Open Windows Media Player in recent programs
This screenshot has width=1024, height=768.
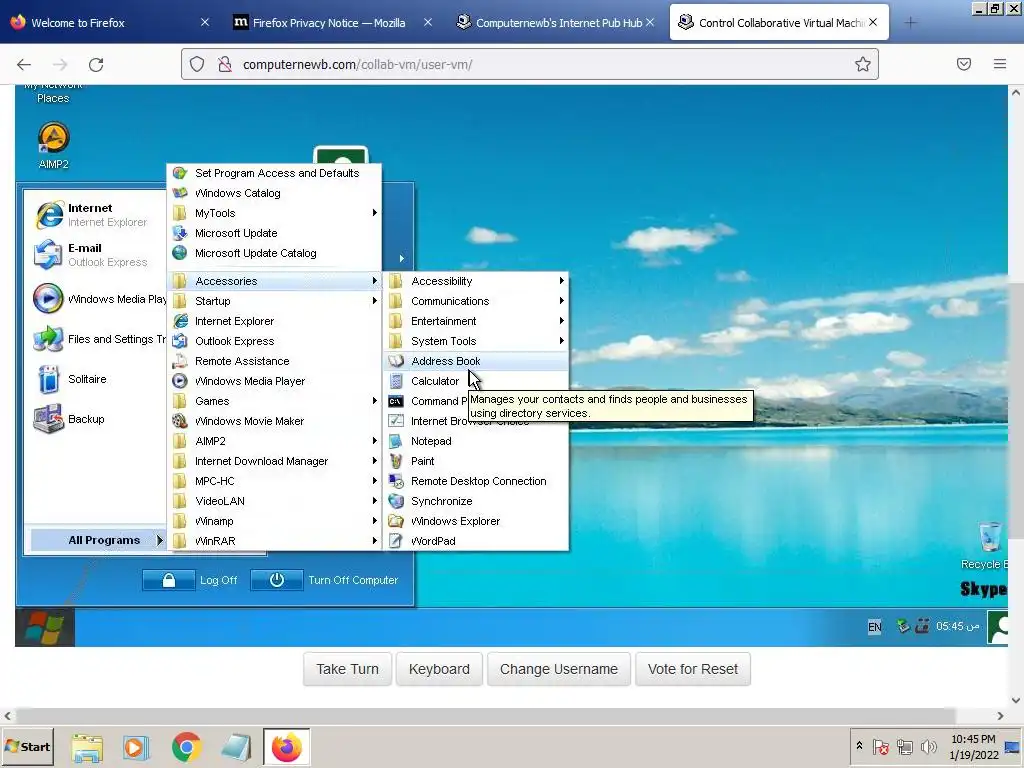click(x=99, y=299)
